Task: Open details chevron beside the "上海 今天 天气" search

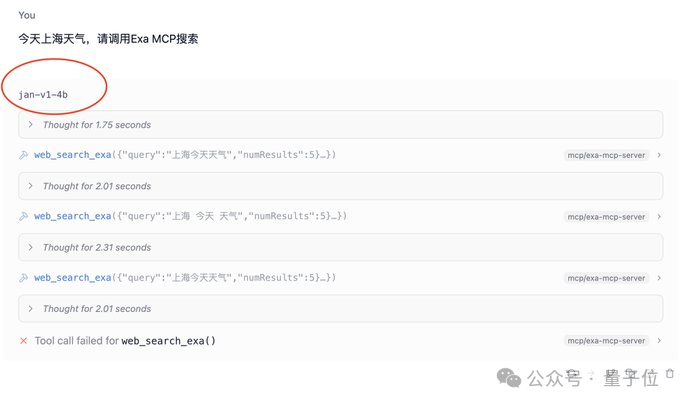Action: click(659, 216)
